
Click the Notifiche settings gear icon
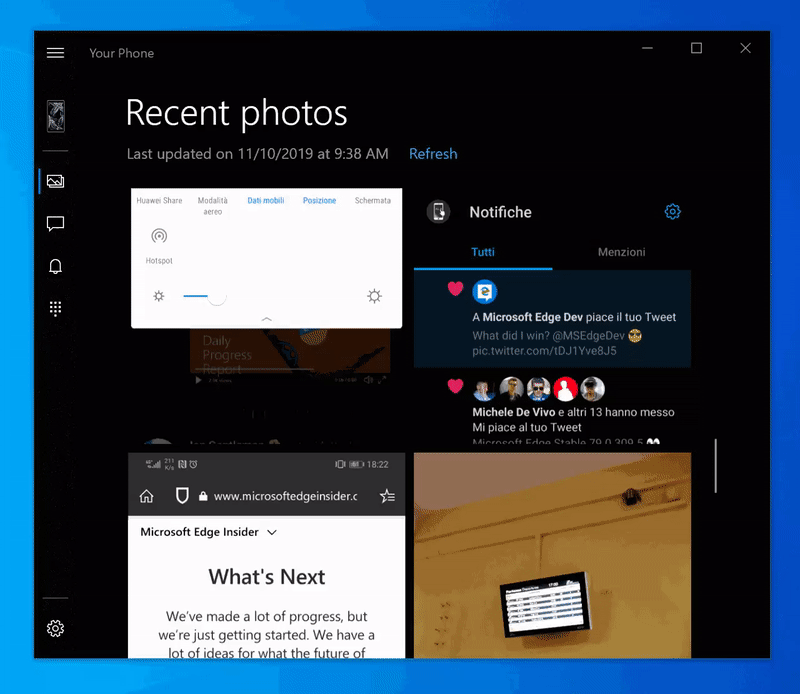point(672,212)
